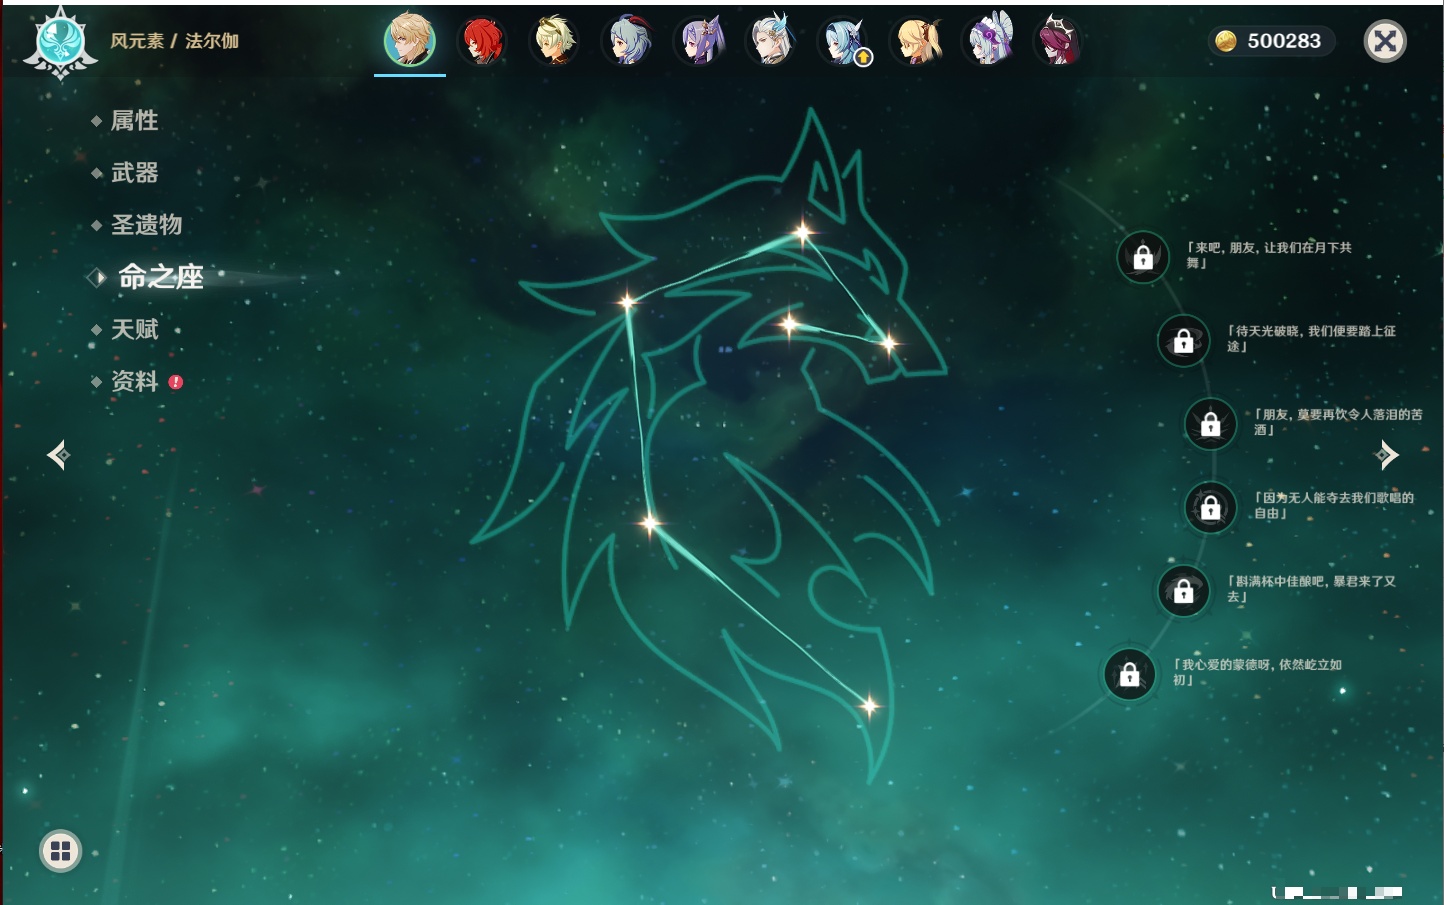Click the gold Mora coin icon
1444x905 pixels.
pyautogui.click(x=1225, y=41)
